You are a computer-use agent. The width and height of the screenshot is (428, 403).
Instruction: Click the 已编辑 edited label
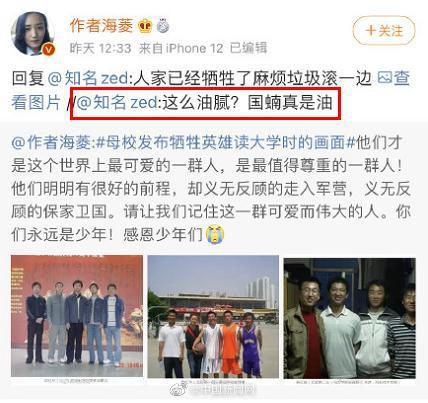coord(249,48)
